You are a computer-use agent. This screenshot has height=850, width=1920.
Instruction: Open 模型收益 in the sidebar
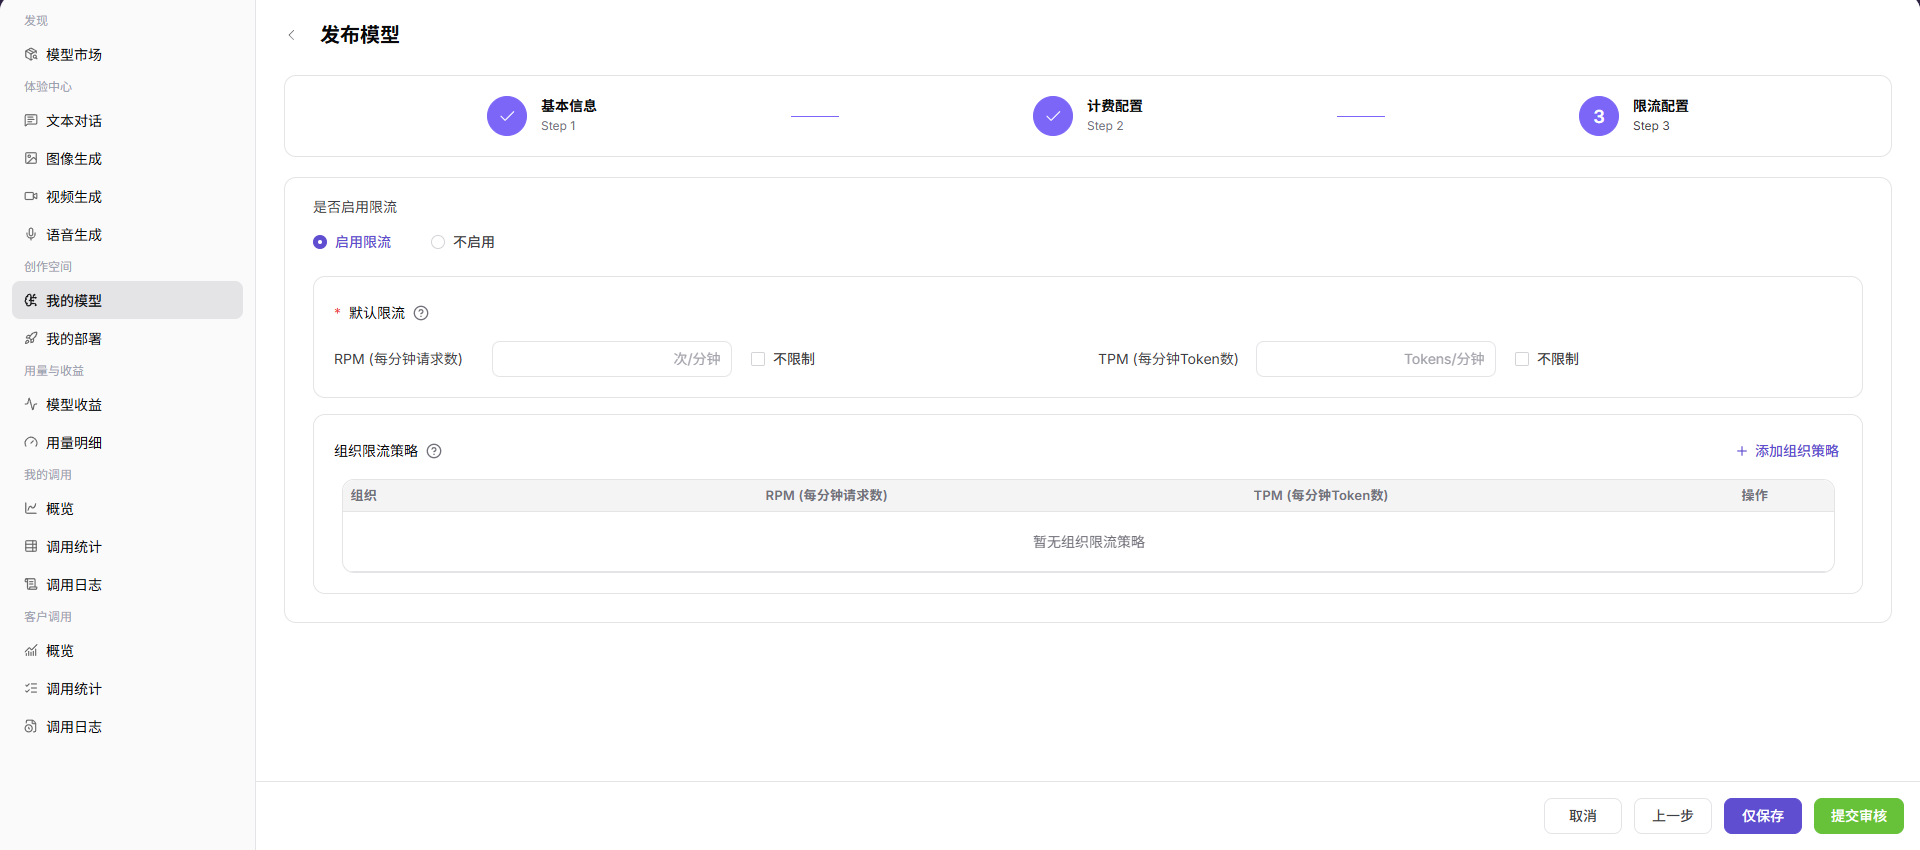click(127, 404)
